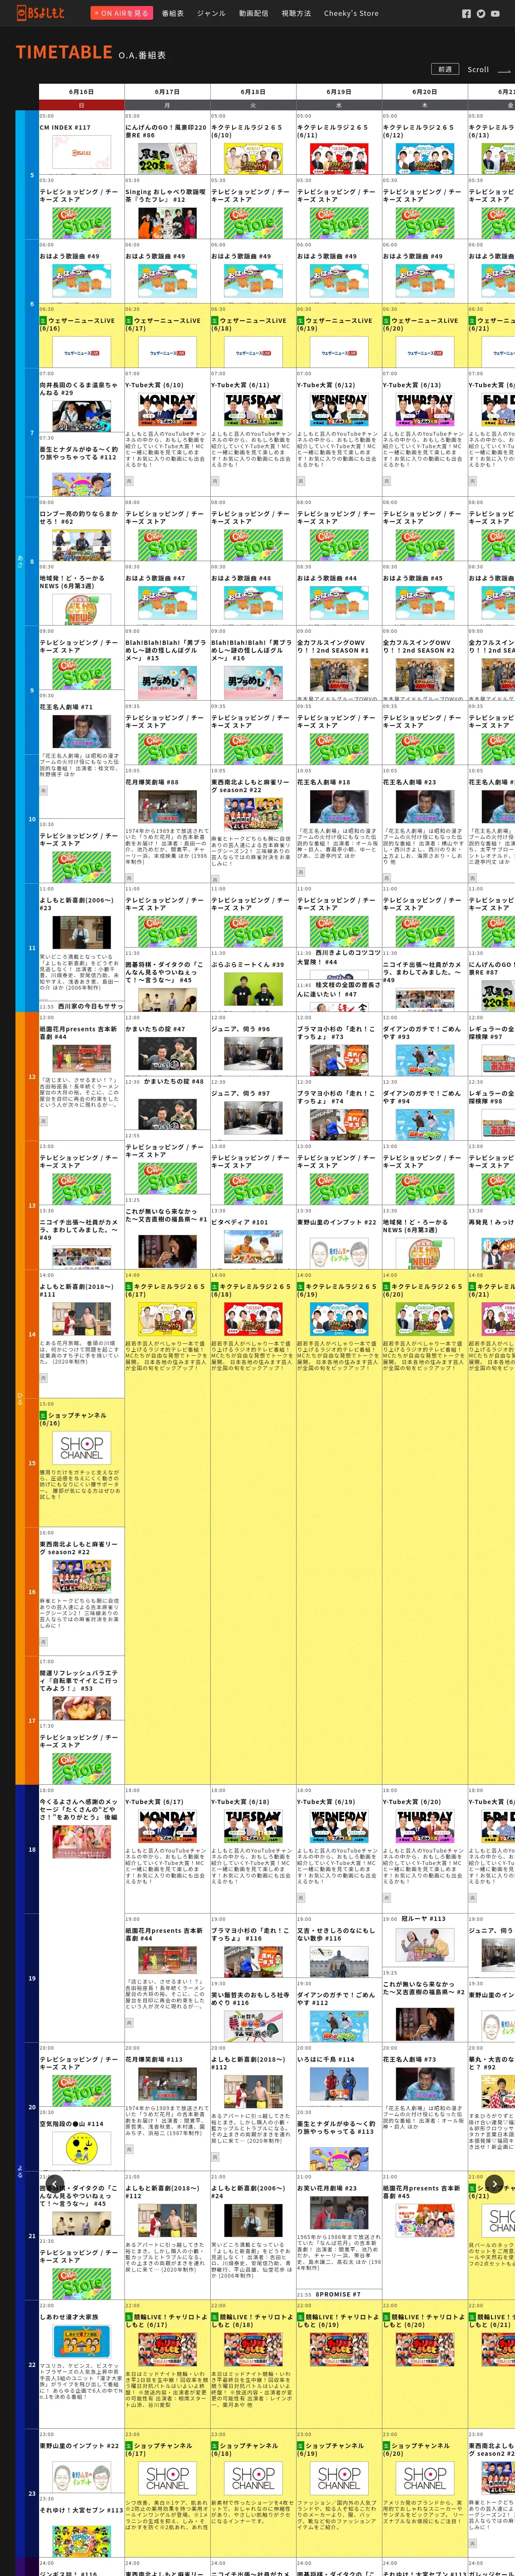Open ロンブー亮の釣りならまかせろ！ #62

pos(81,530)
